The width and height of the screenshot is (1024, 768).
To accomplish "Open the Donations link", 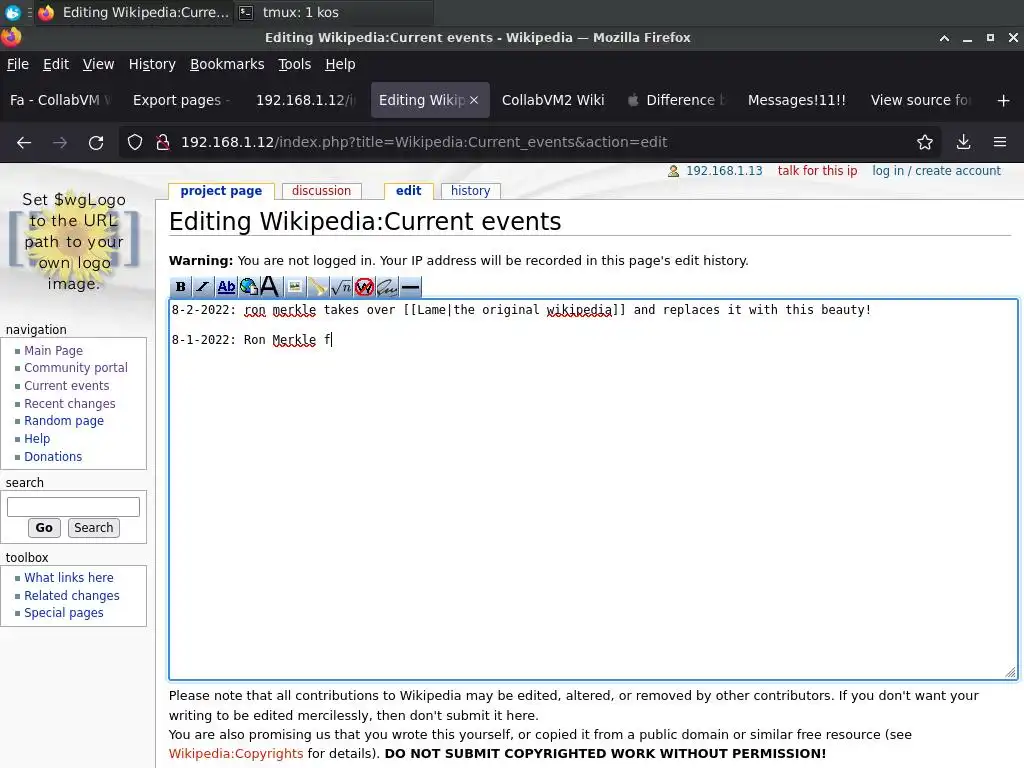I will tap(53, 456).
